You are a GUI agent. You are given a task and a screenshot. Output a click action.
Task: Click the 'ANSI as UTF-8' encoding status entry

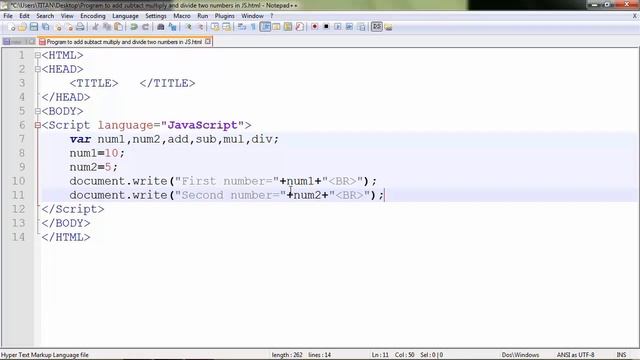(576, 355)
